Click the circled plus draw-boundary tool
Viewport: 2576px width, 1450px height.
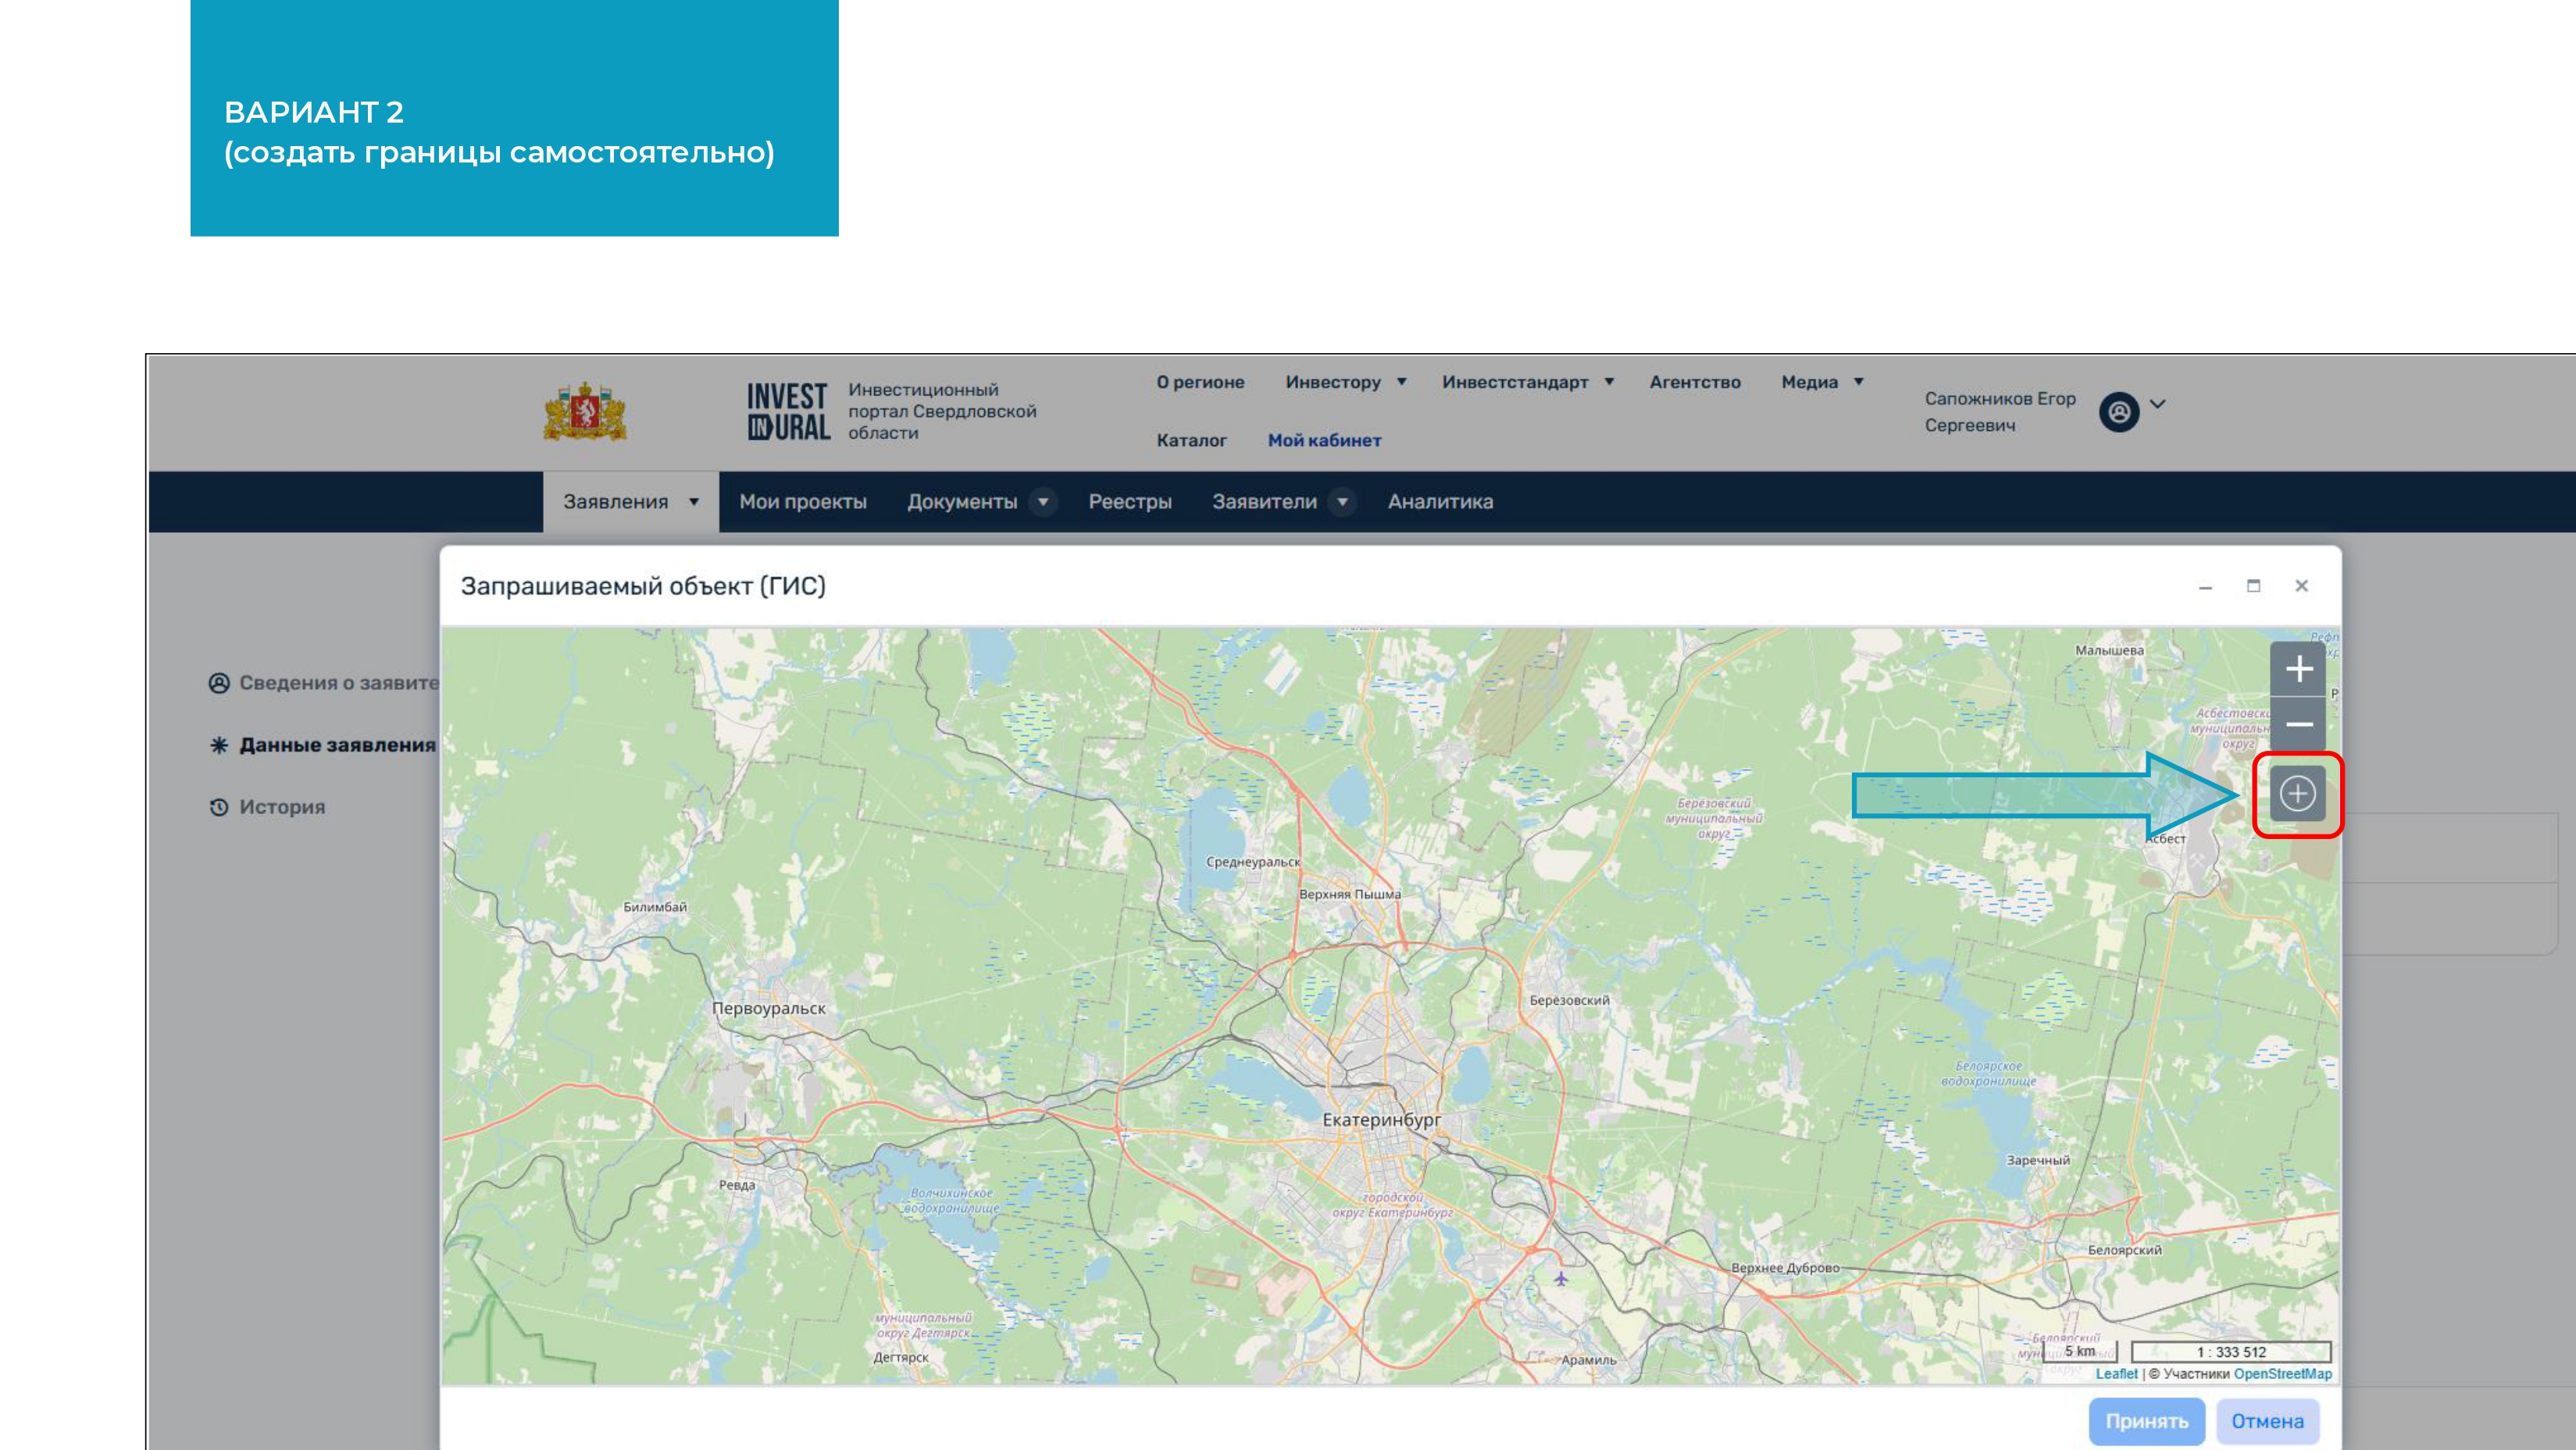point(2297,794)
